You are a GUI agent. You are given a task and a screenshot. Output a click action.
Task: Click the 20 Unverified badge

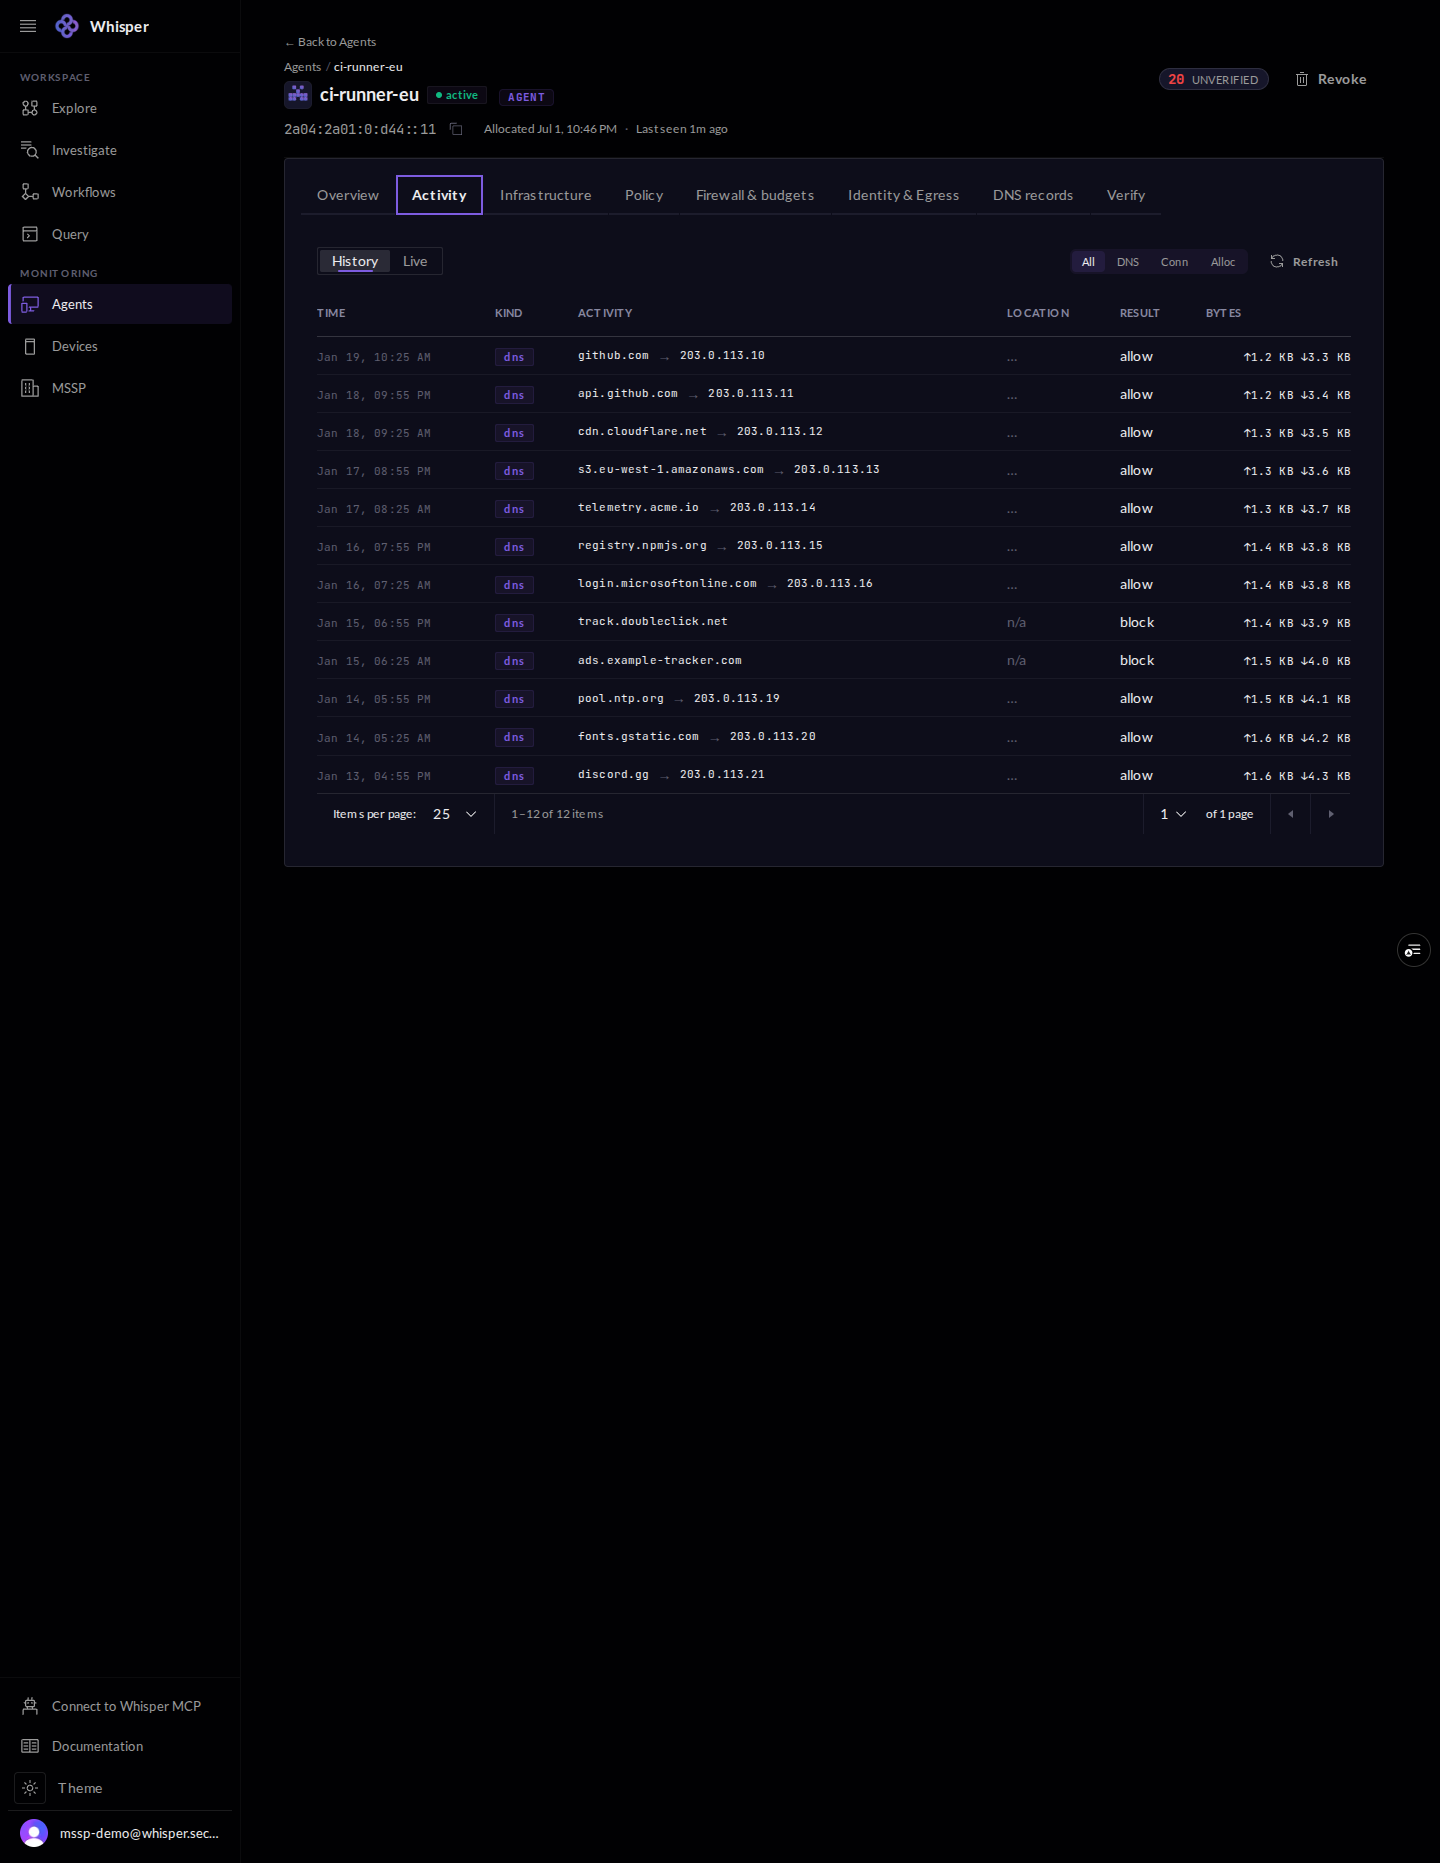[1213, 79]
